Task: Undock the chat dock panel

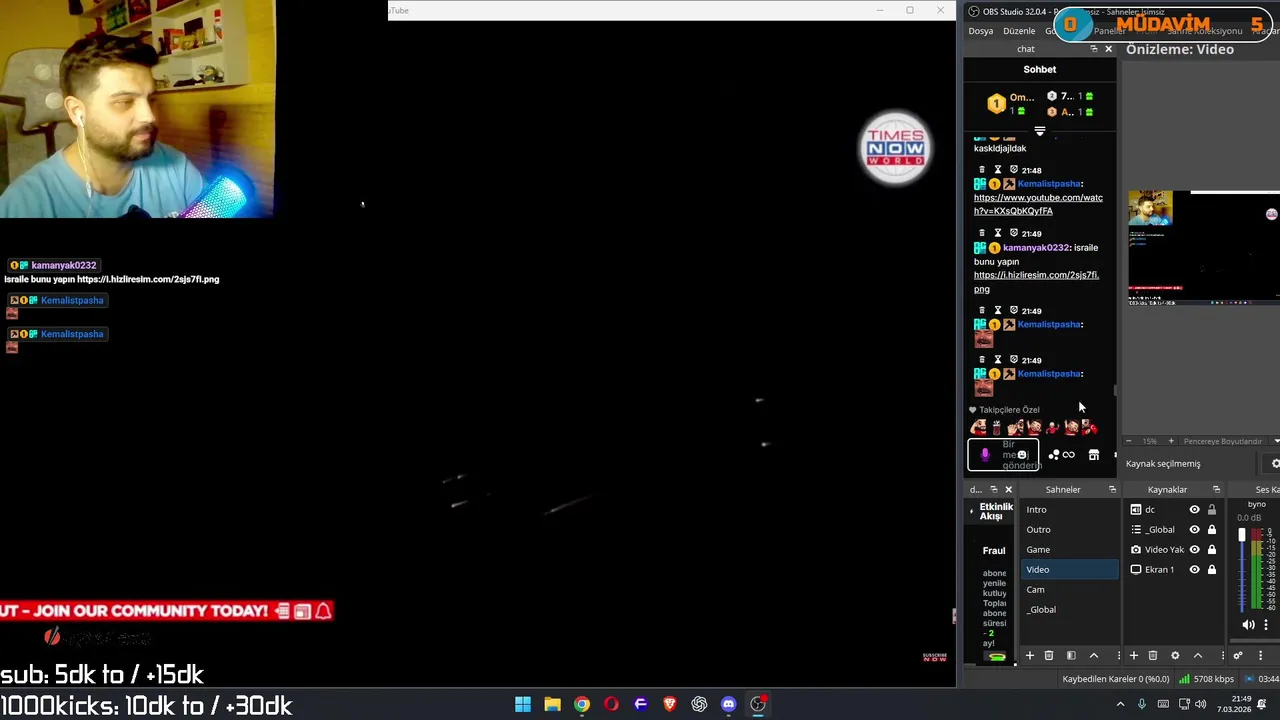Action: tap(1093, 49)
